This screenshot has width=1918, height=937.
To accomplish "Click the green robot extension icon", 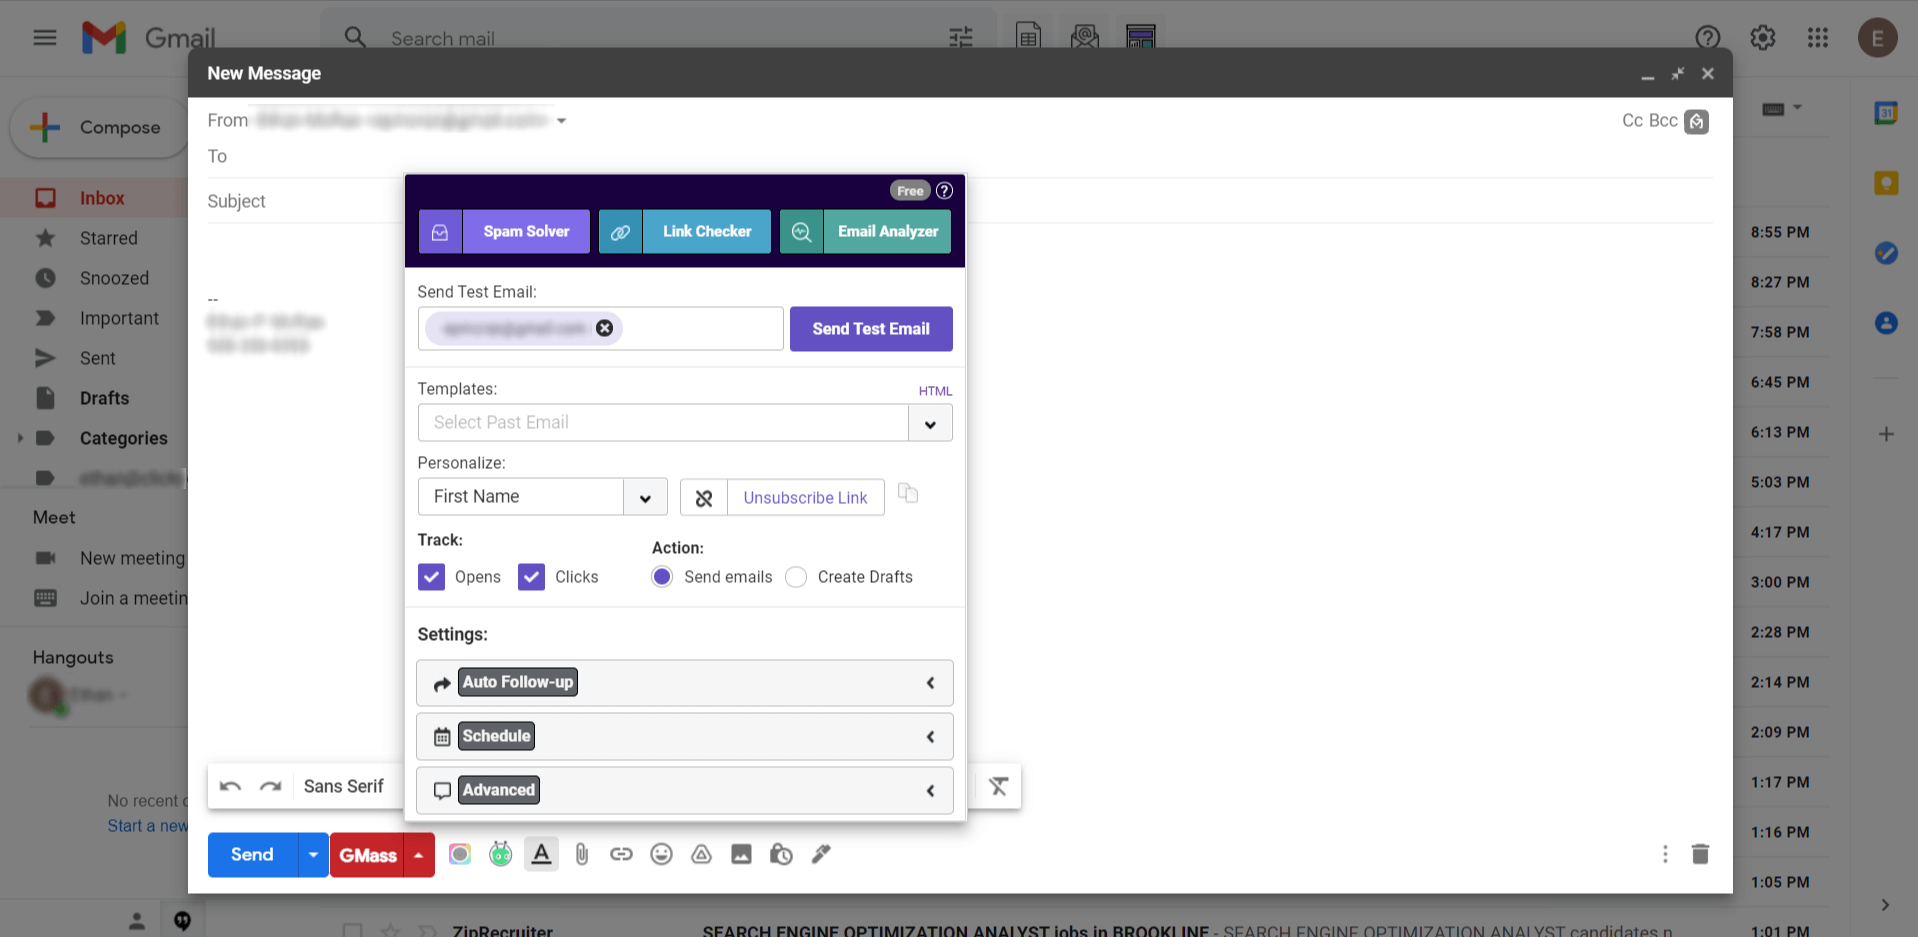I will point(500,854).
